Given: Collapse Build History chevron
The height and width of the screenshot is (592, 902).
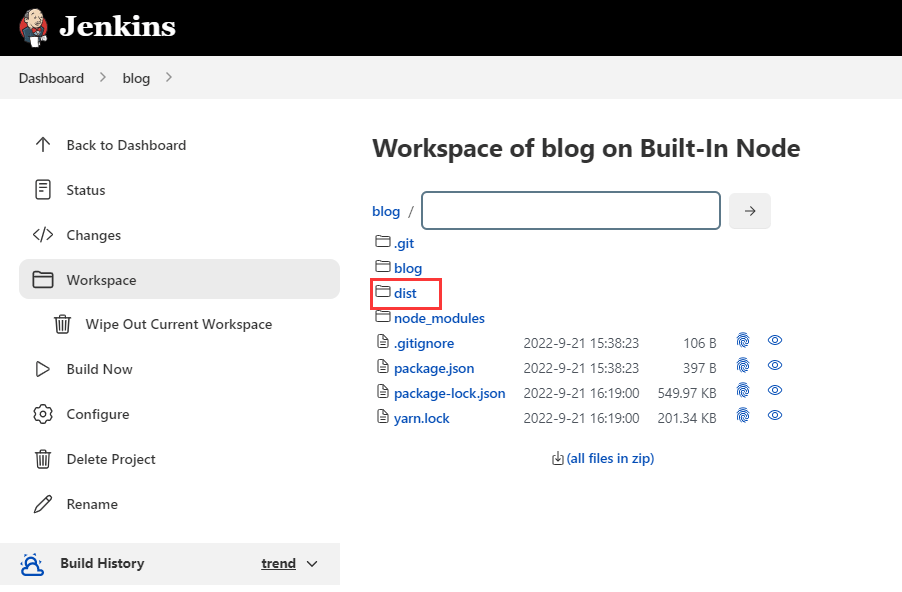Looking at the screenshot, I should pyautogui.click(x=312, y=564).
